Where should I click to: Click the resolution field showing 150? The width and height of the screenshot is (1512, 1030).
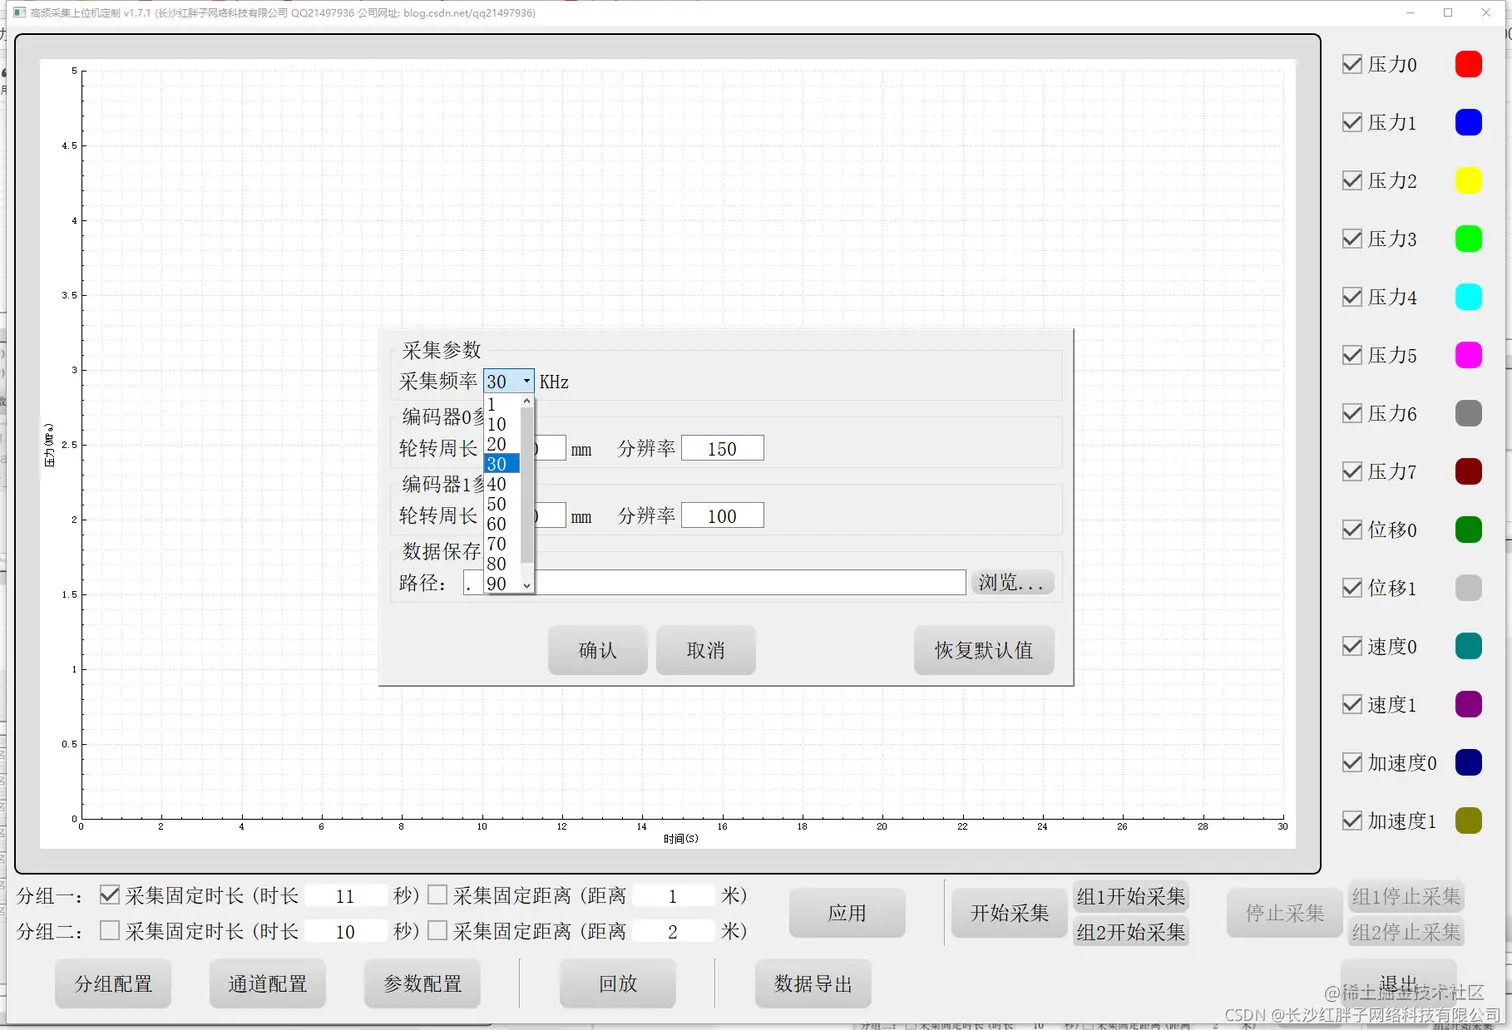pyautogui.click(x=722, y=447)
